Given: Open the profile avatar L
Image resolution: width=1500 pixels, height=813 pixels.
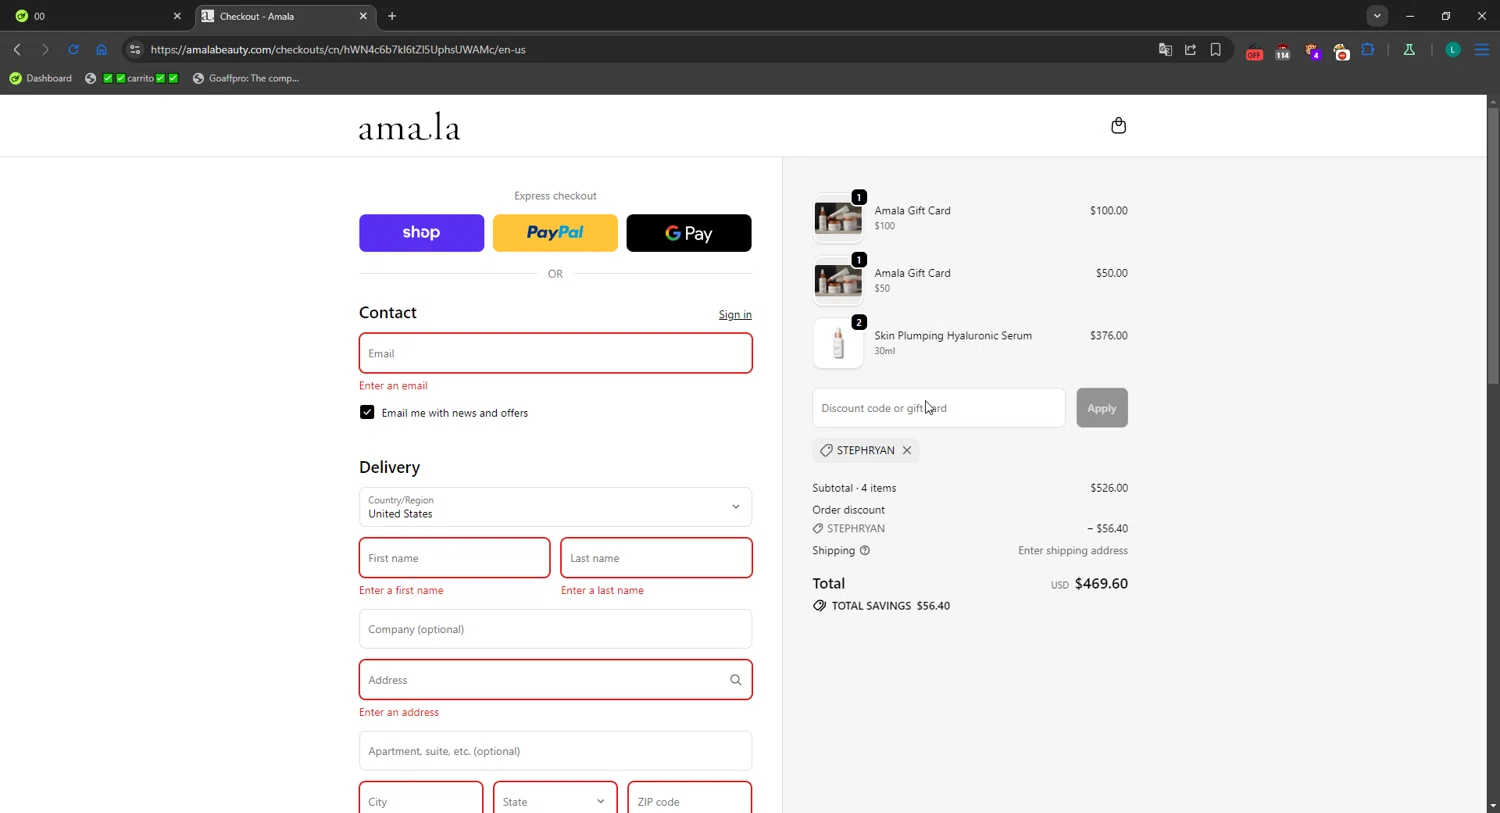Looking at the screenshot, I should pos(1453,49).
